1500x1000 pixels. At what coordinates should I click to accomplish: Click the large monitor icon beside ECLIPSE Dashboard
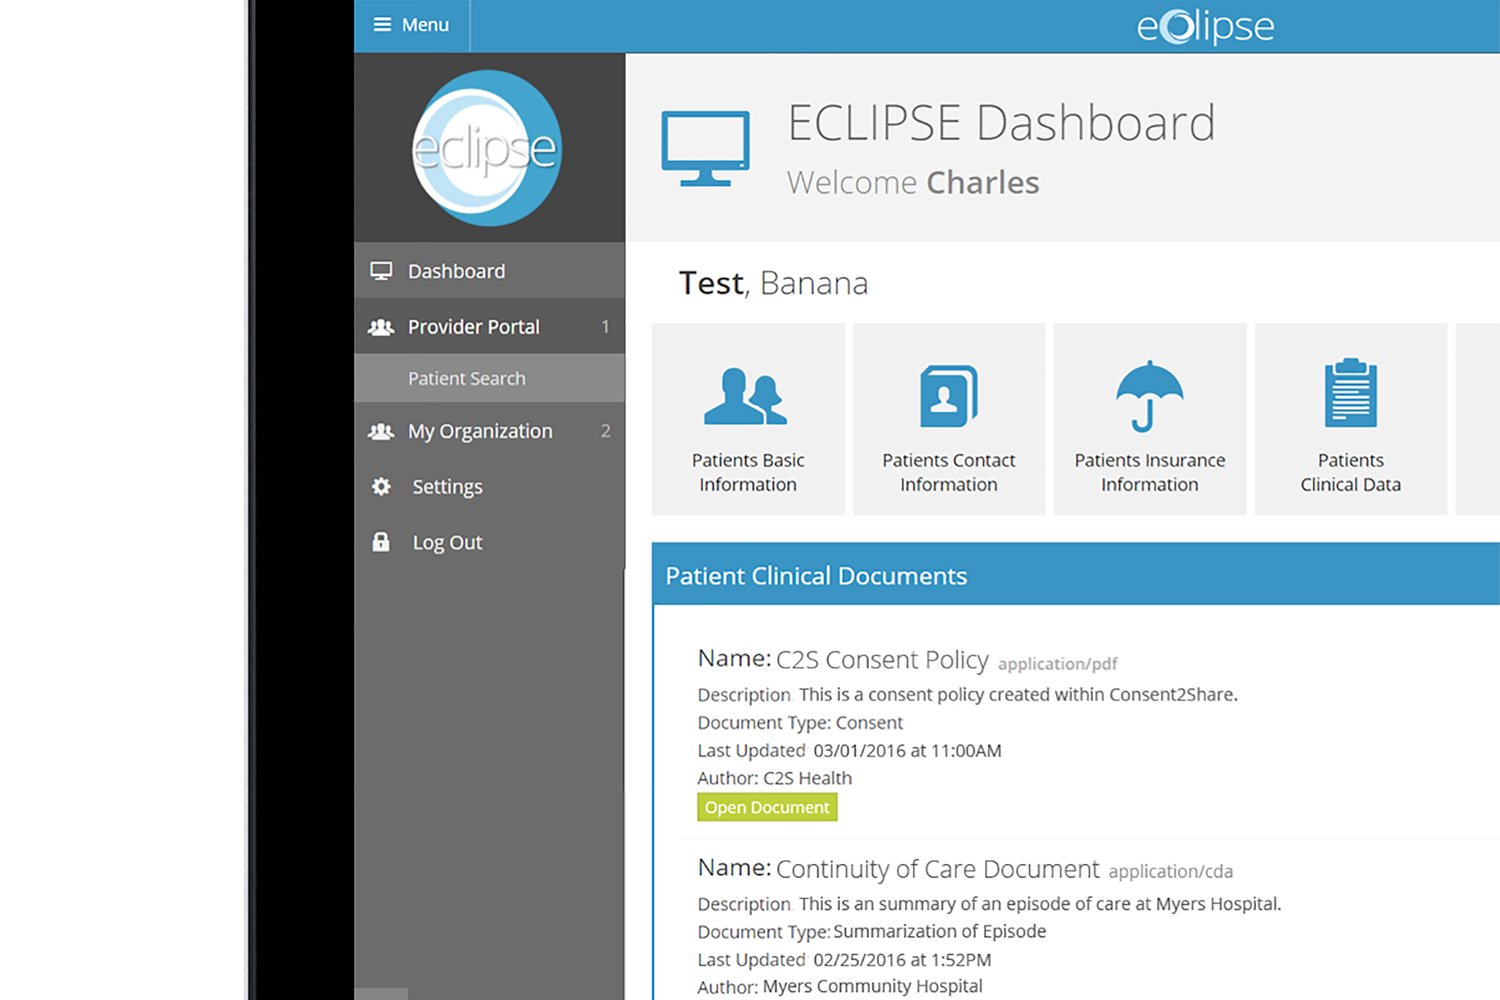[x=705, y=148]
